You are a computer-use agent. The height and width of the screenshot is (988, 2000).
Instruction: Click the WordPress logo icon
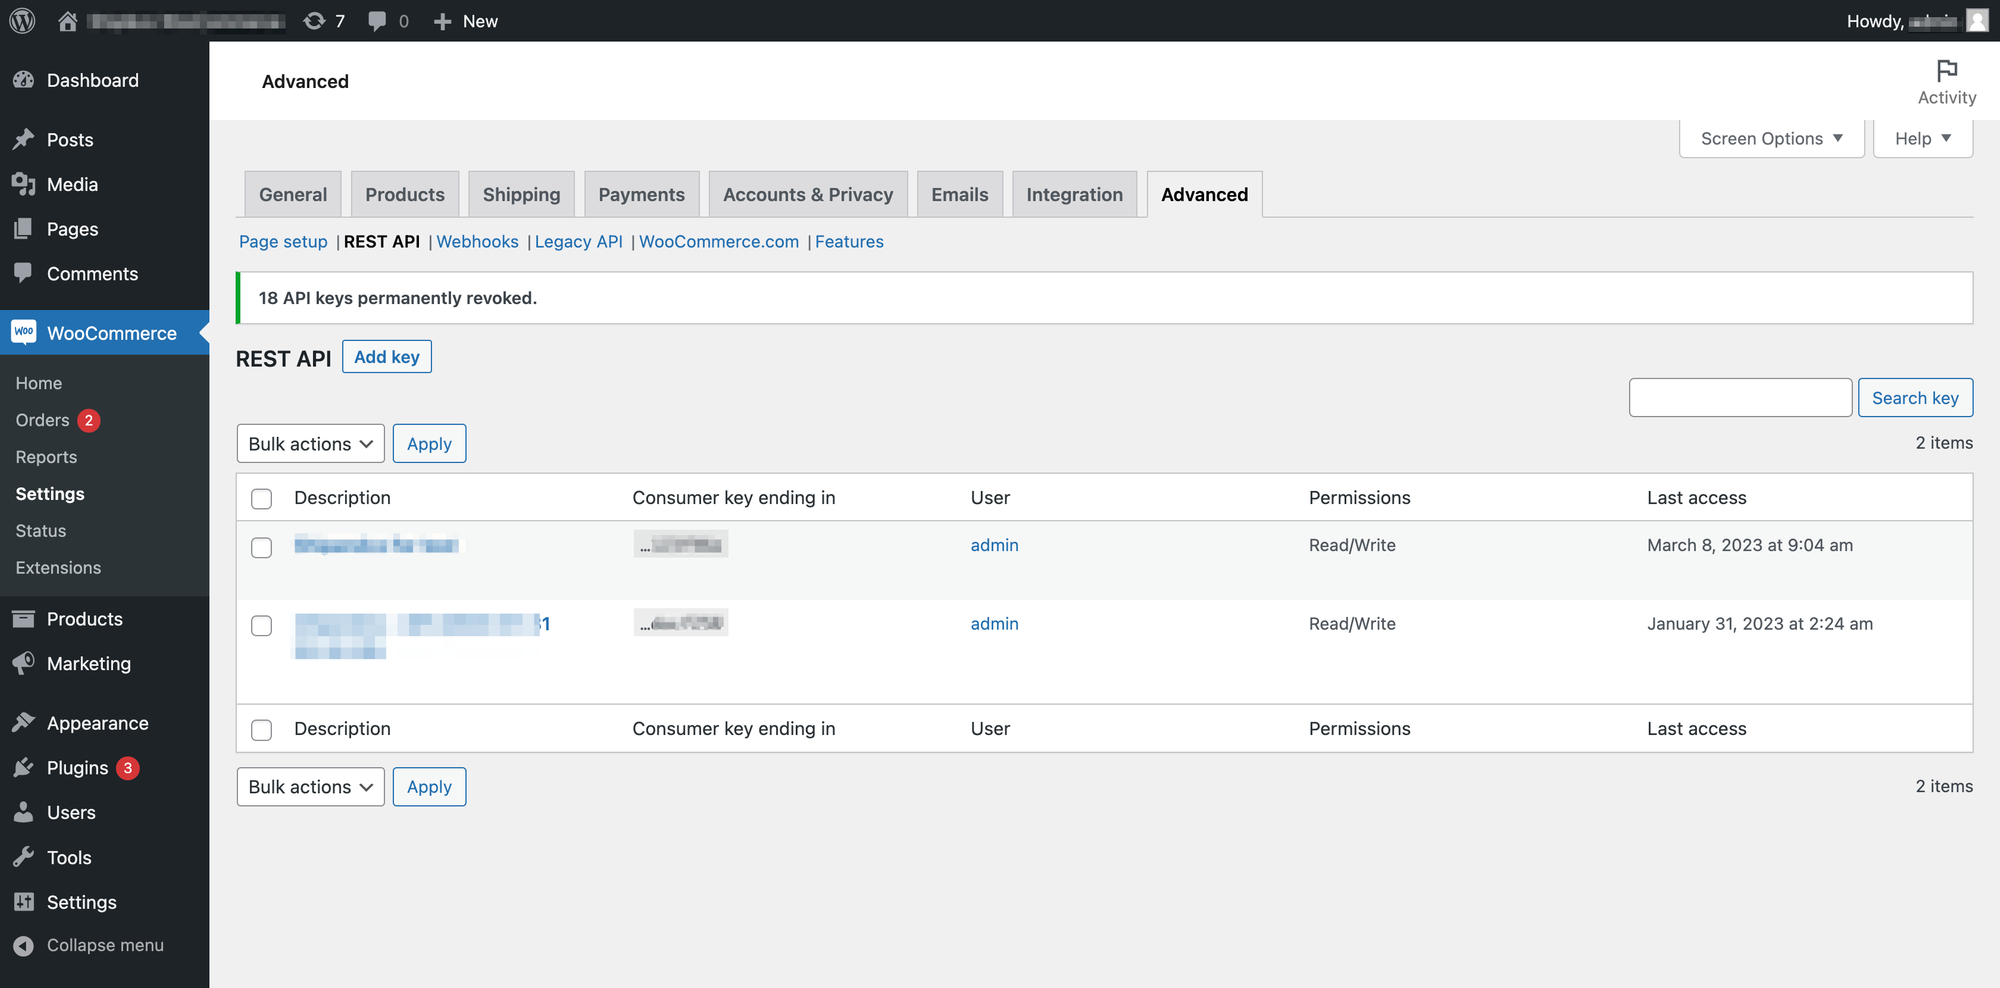(x=23, y=21)
